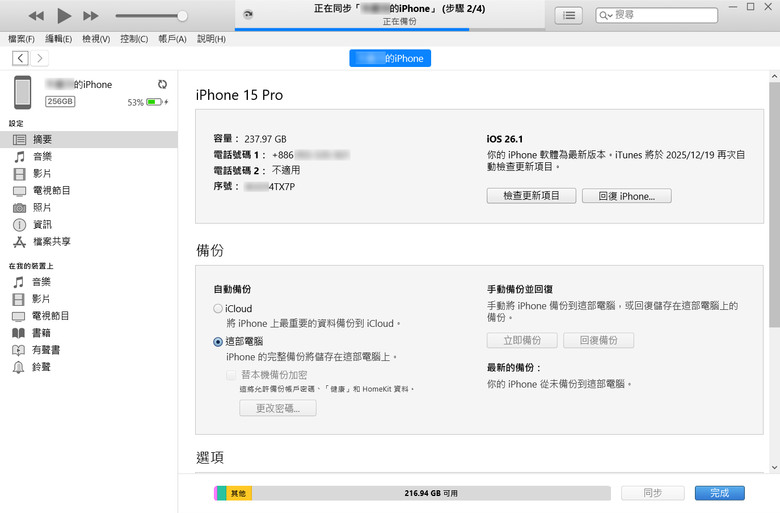The image size is (780, 513).
Task: Click the 216.94 GB 可用 storage bar
Action: tap(431, 493)
